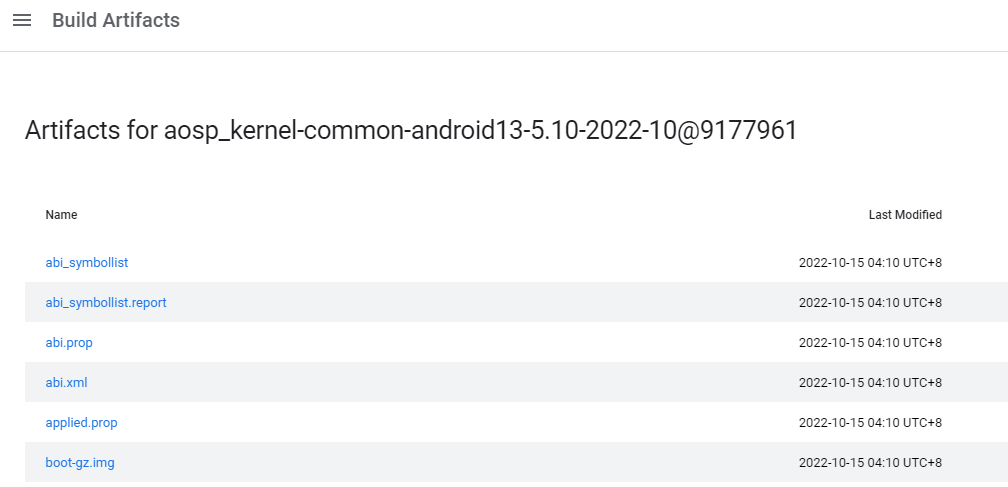1008x487 pixels.
Task: Click the abi_symbollist last modified timestamp
Action: point(870,262)
